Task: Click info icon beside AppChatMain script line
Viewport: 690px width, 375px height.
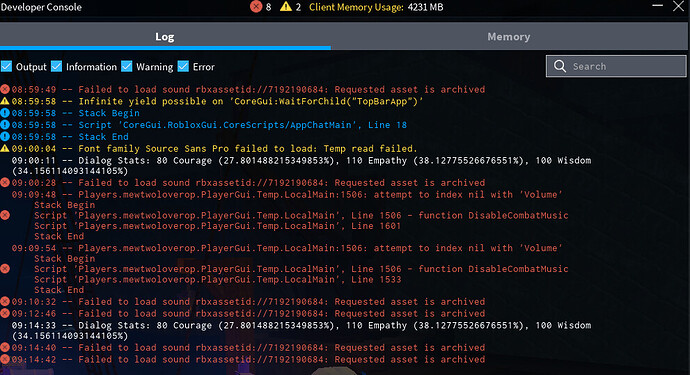Action: 5,125
